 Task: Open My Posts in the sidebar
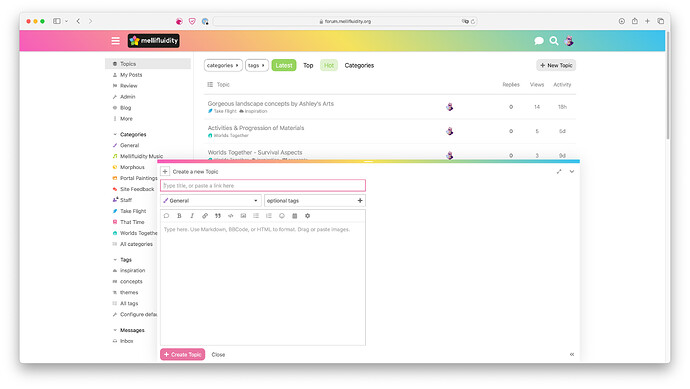131,75
